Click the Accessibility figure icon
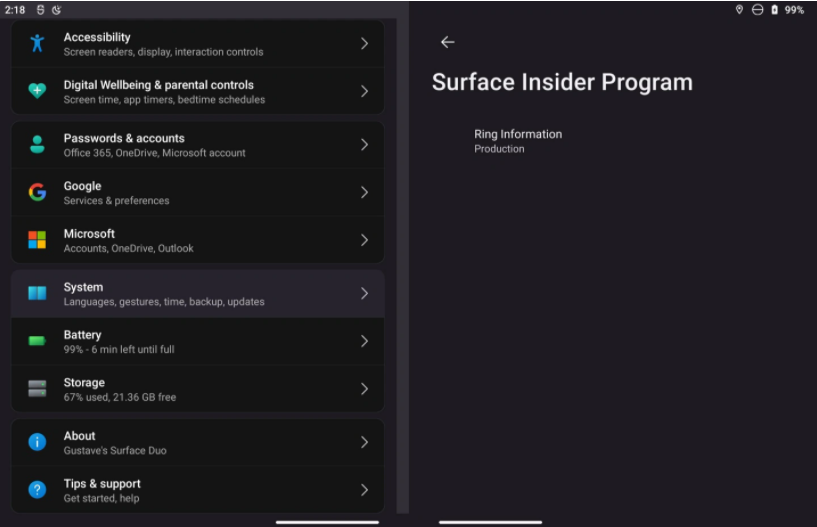The image size is (817, 527). point(37,43)
